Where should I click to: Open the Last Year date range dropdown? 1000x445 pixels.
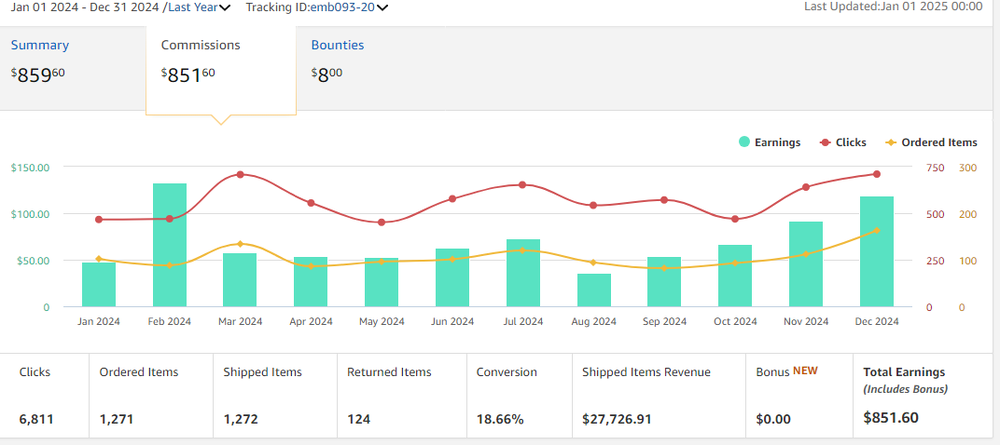pos(197,7)
